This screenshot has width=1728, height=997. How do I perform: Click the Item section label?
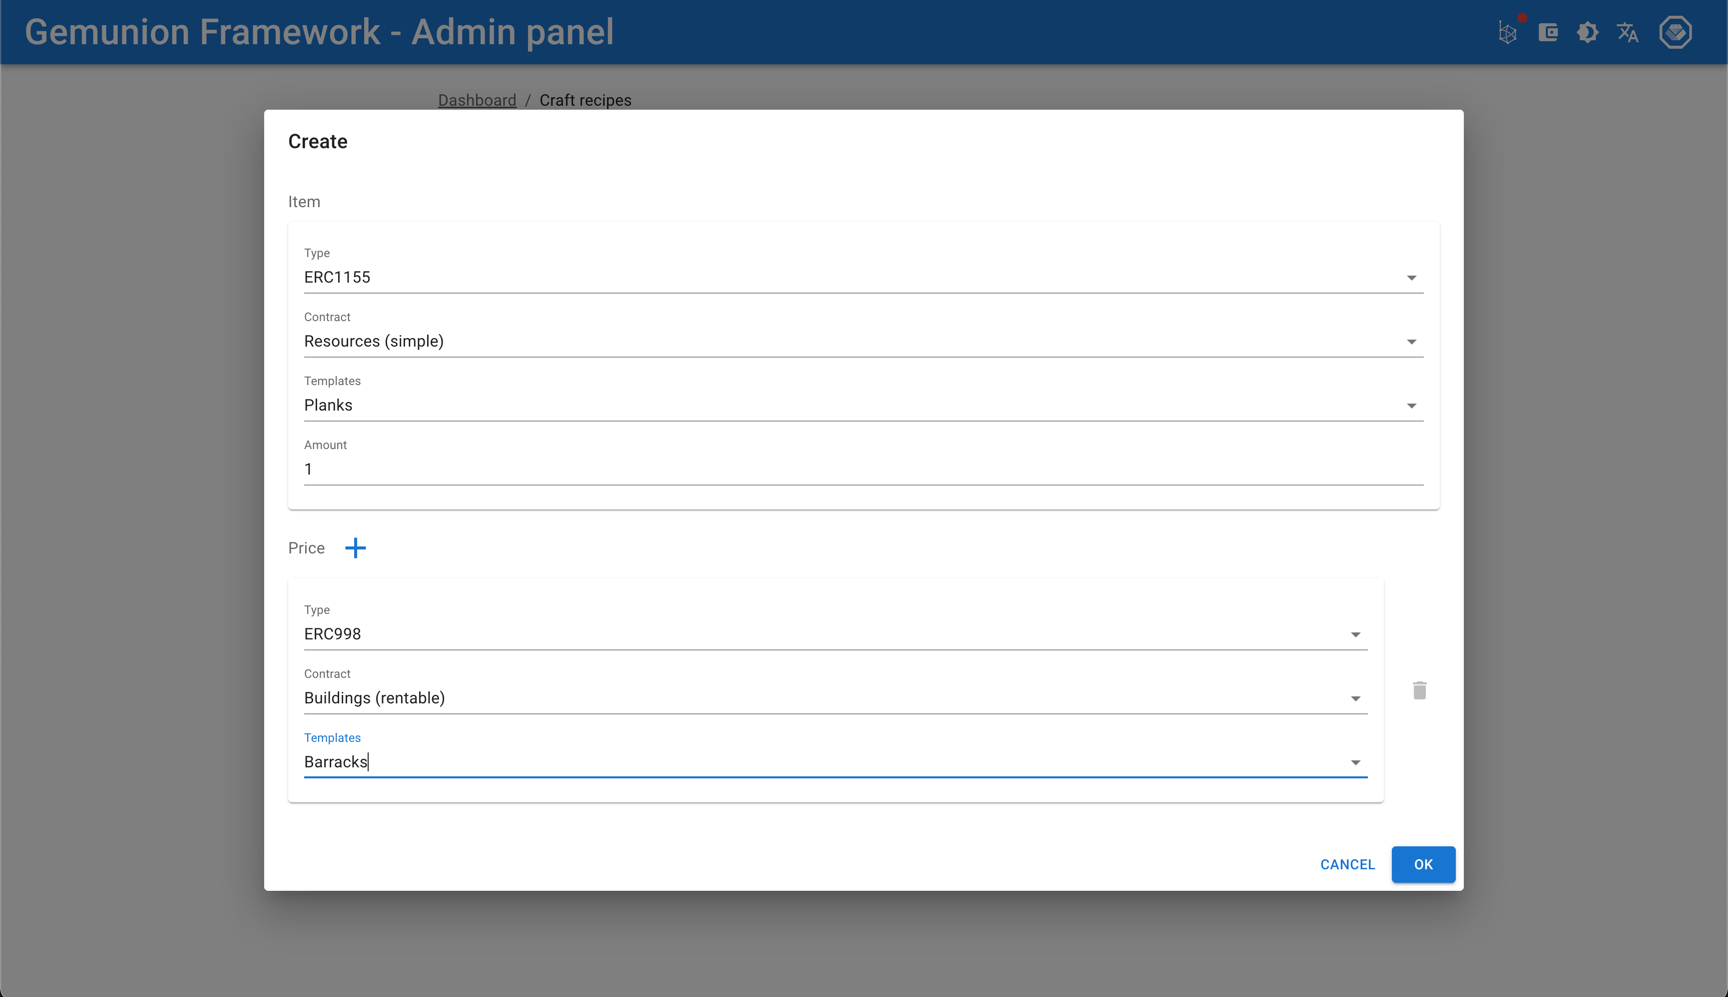pyautogui.click(x=304, y=202)
